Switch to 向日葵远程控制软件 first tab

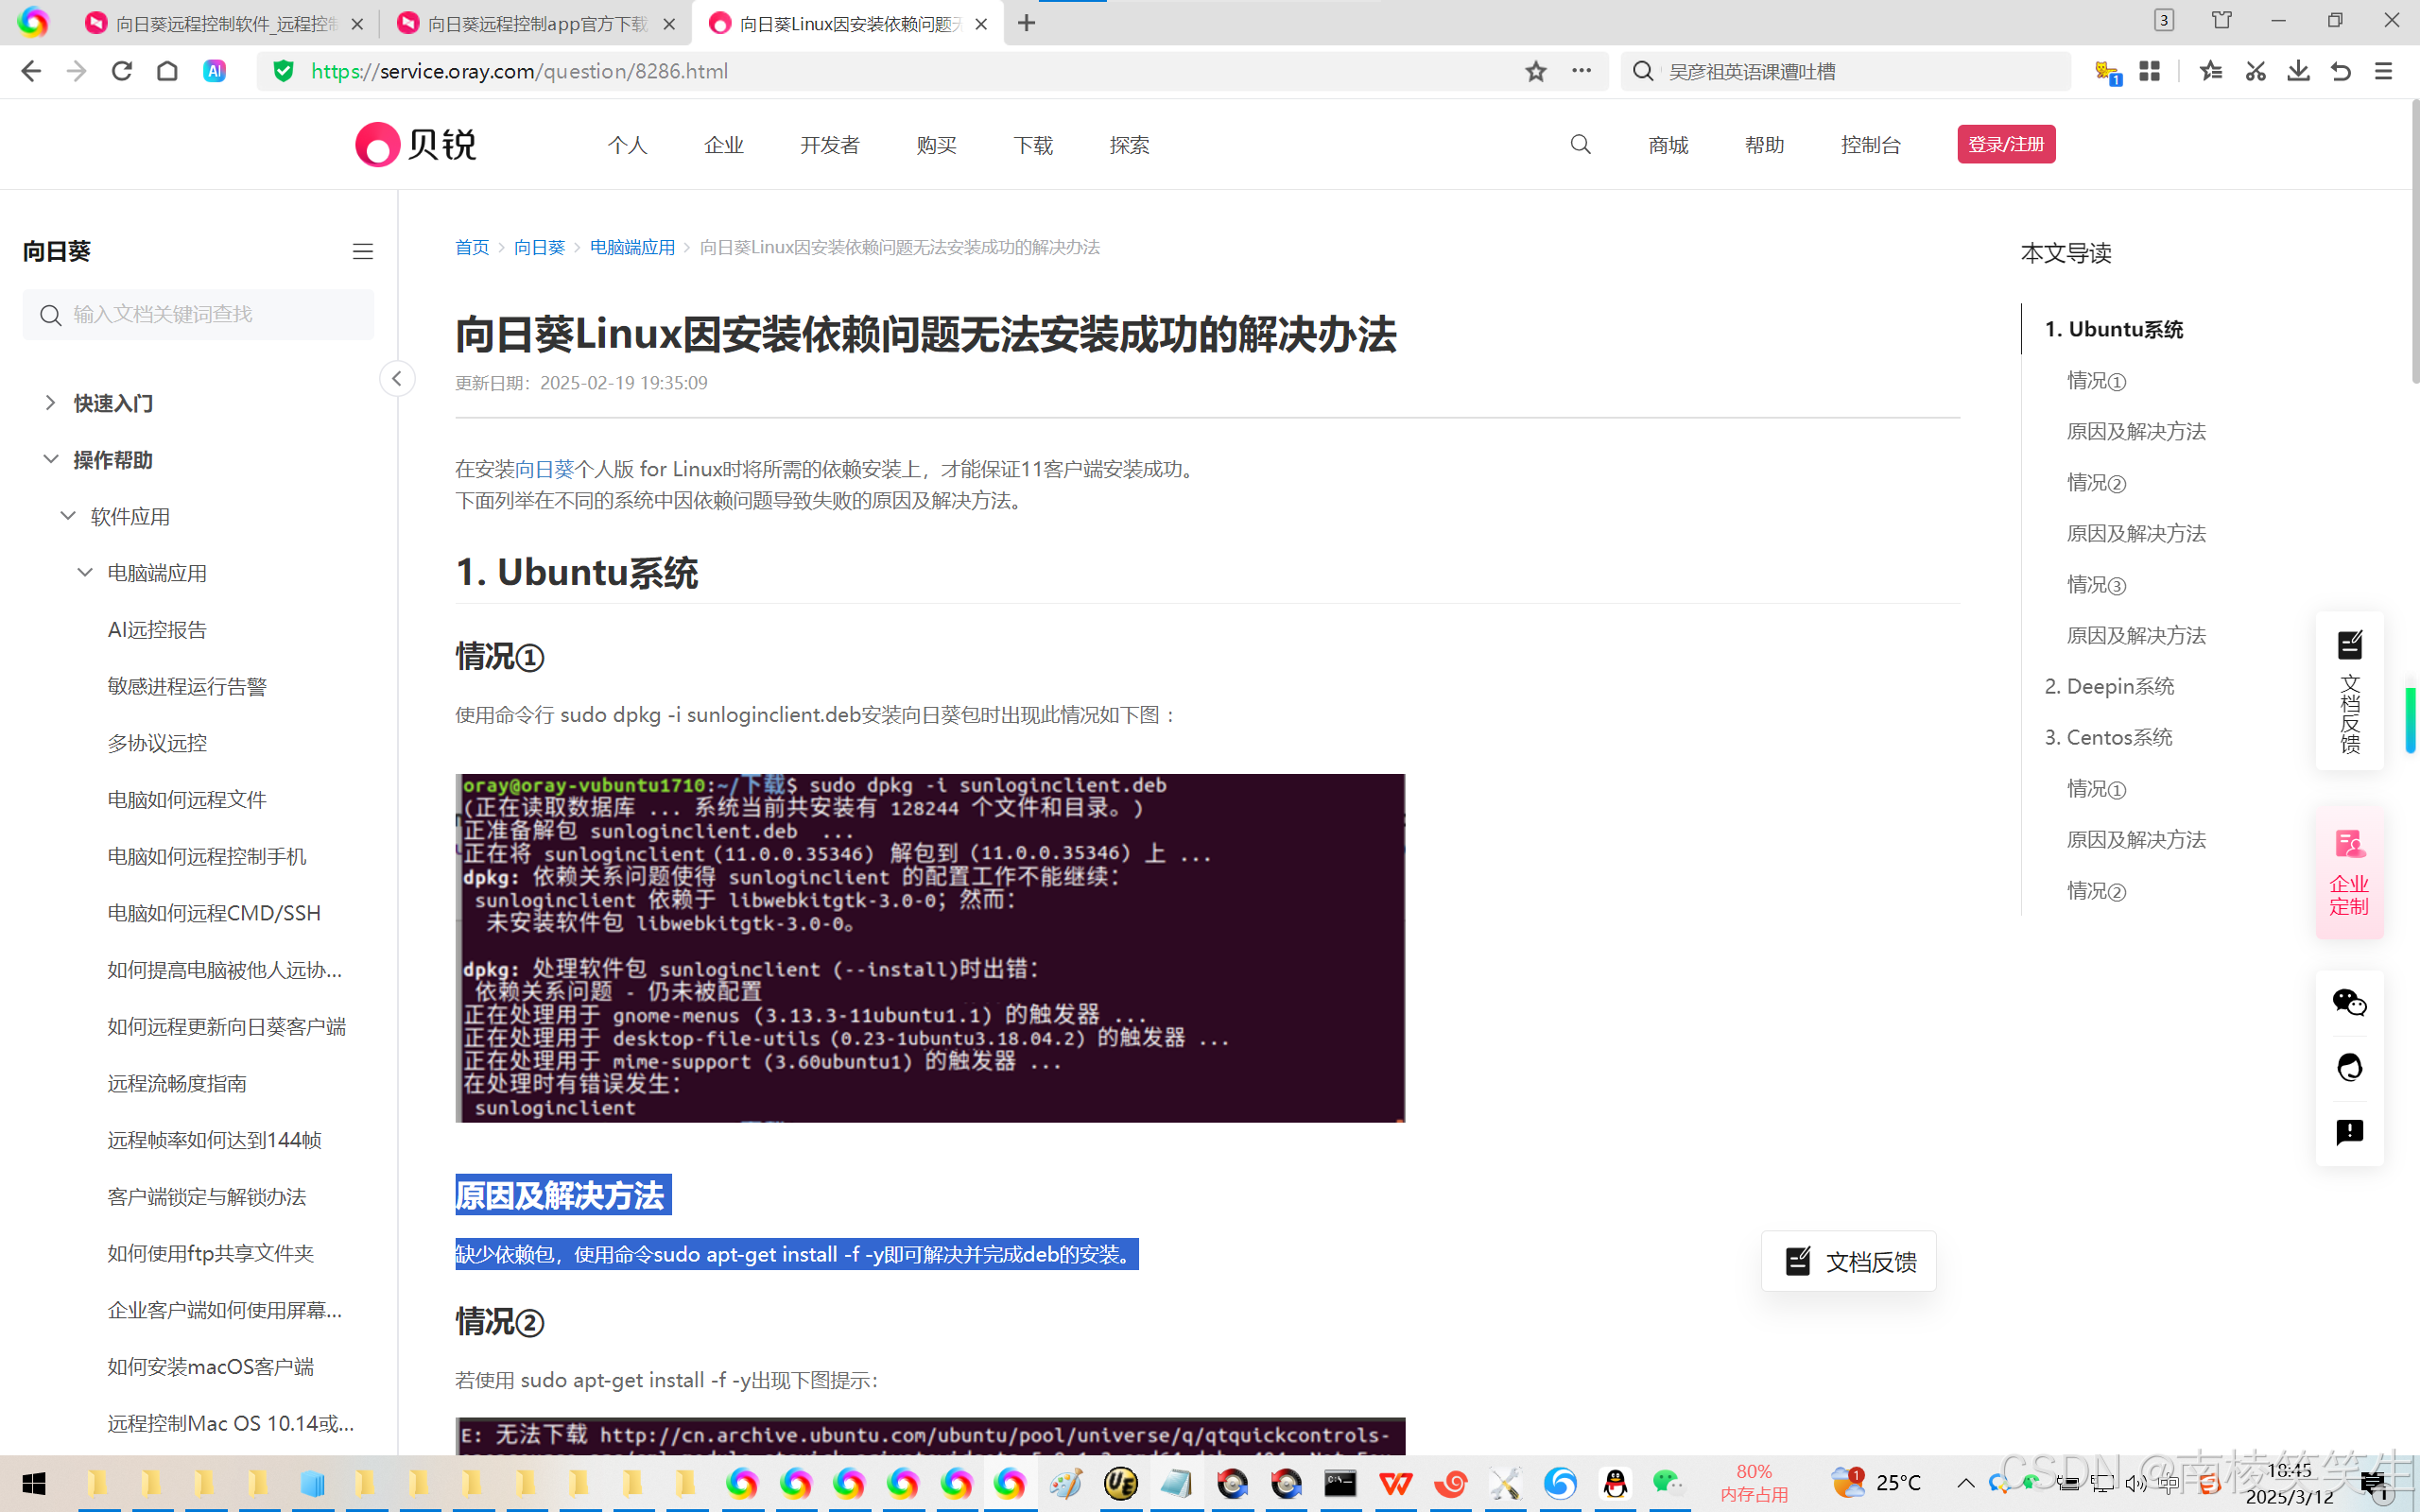tap(222, 23)
